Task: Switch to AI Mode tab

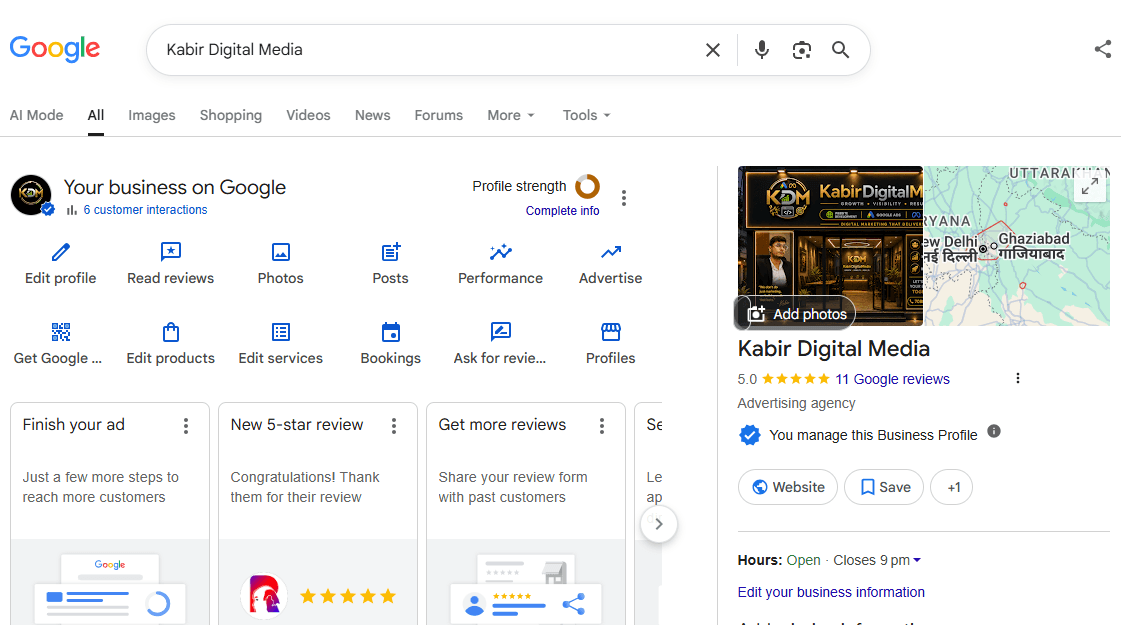Action: click(36, 115)
